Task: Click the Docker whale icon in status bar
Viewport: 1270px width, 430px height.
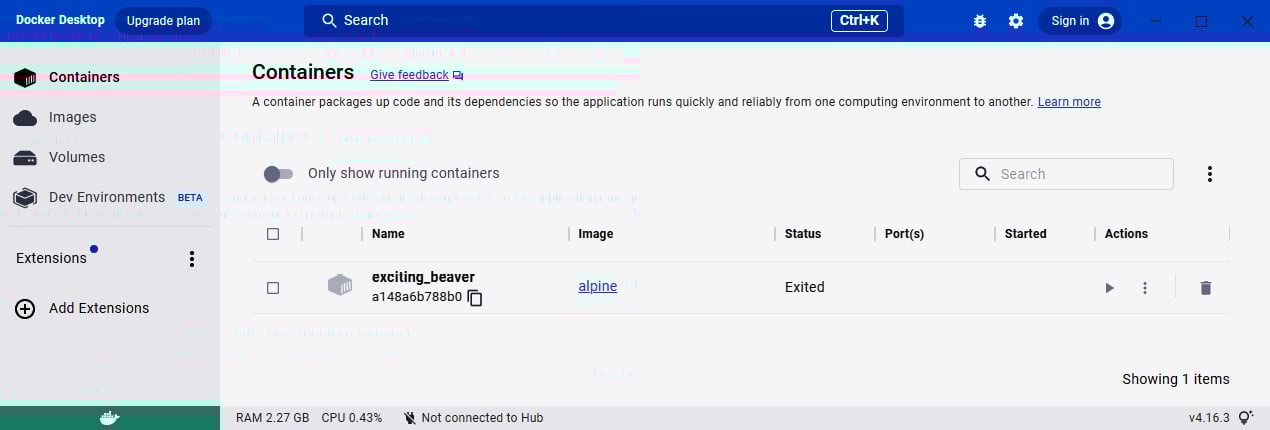Action: tap(110, 418)
